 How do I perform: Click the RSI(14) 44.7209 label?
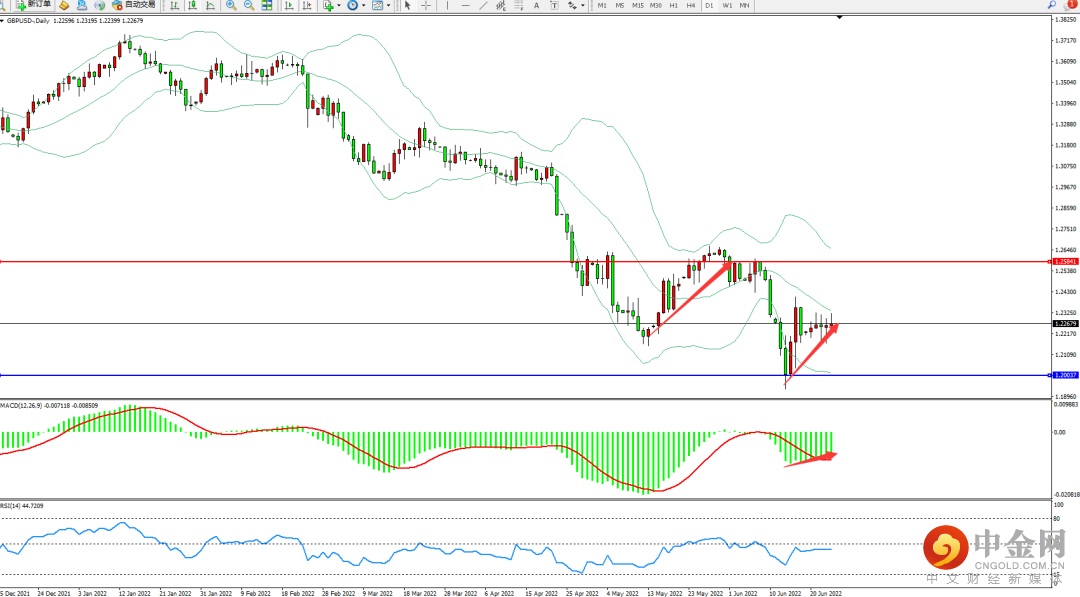[22, 505]
